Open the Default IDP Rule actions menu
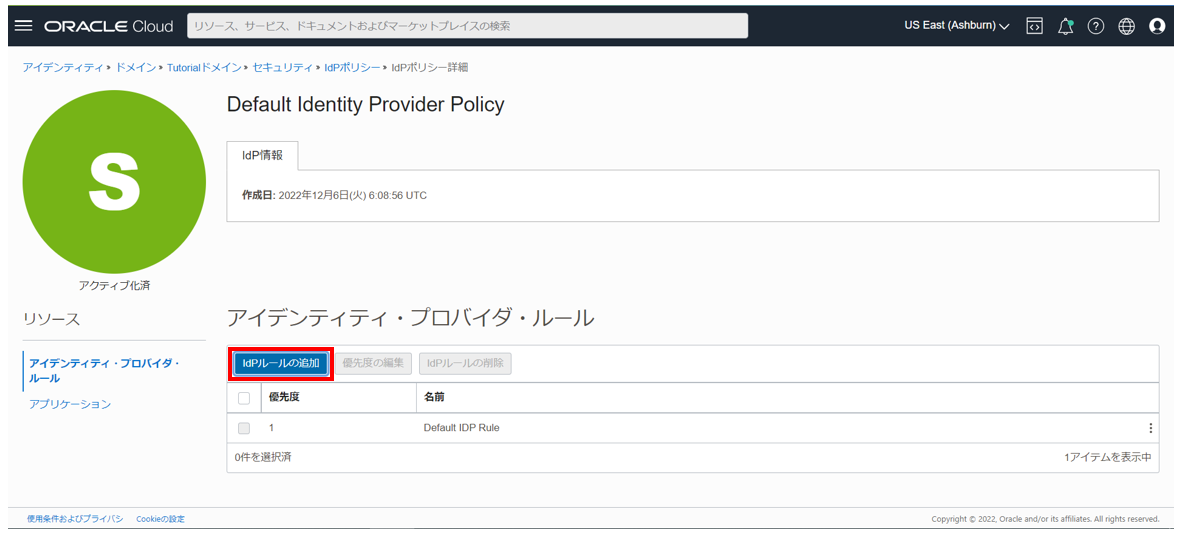1180x538 pixels. pos(1150,428)
